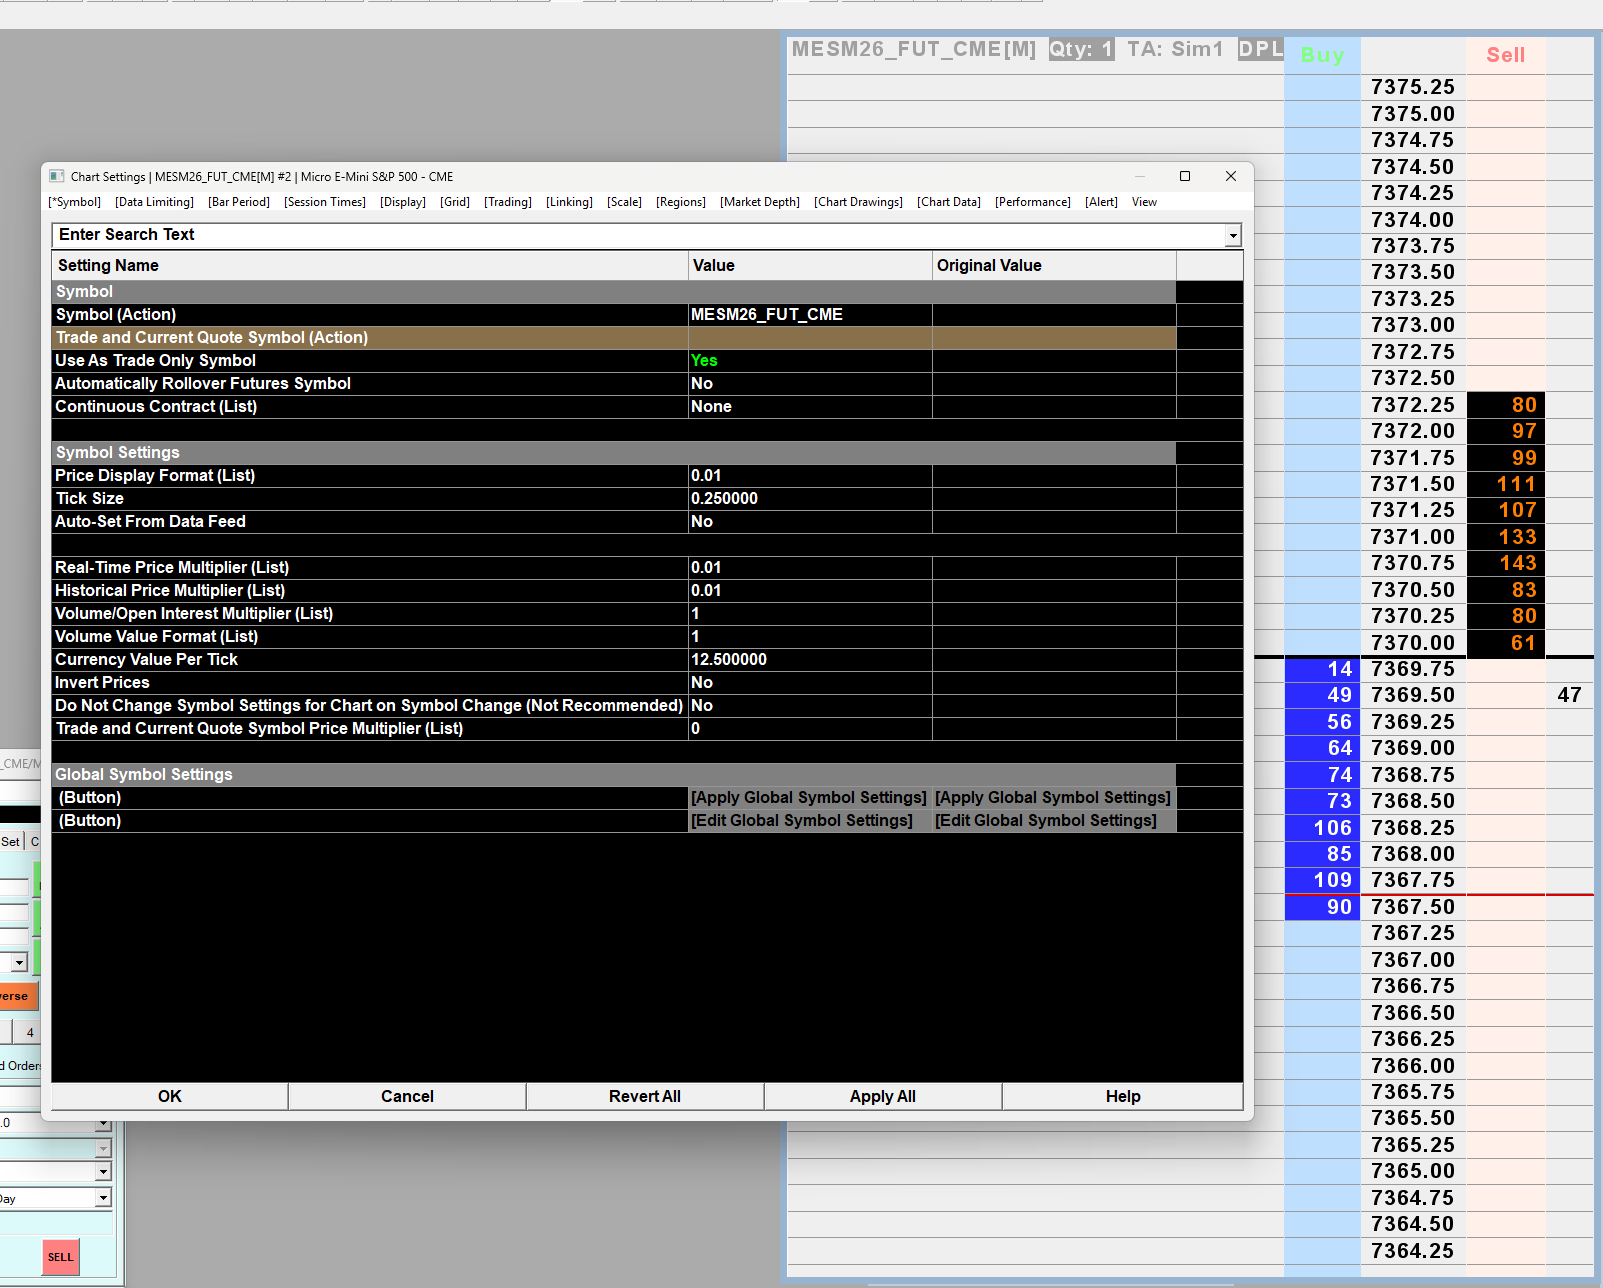Viewport: 1603px width, 1288px height.
Task: Click the Chart Settings window title icon
Action: [57, 176]
